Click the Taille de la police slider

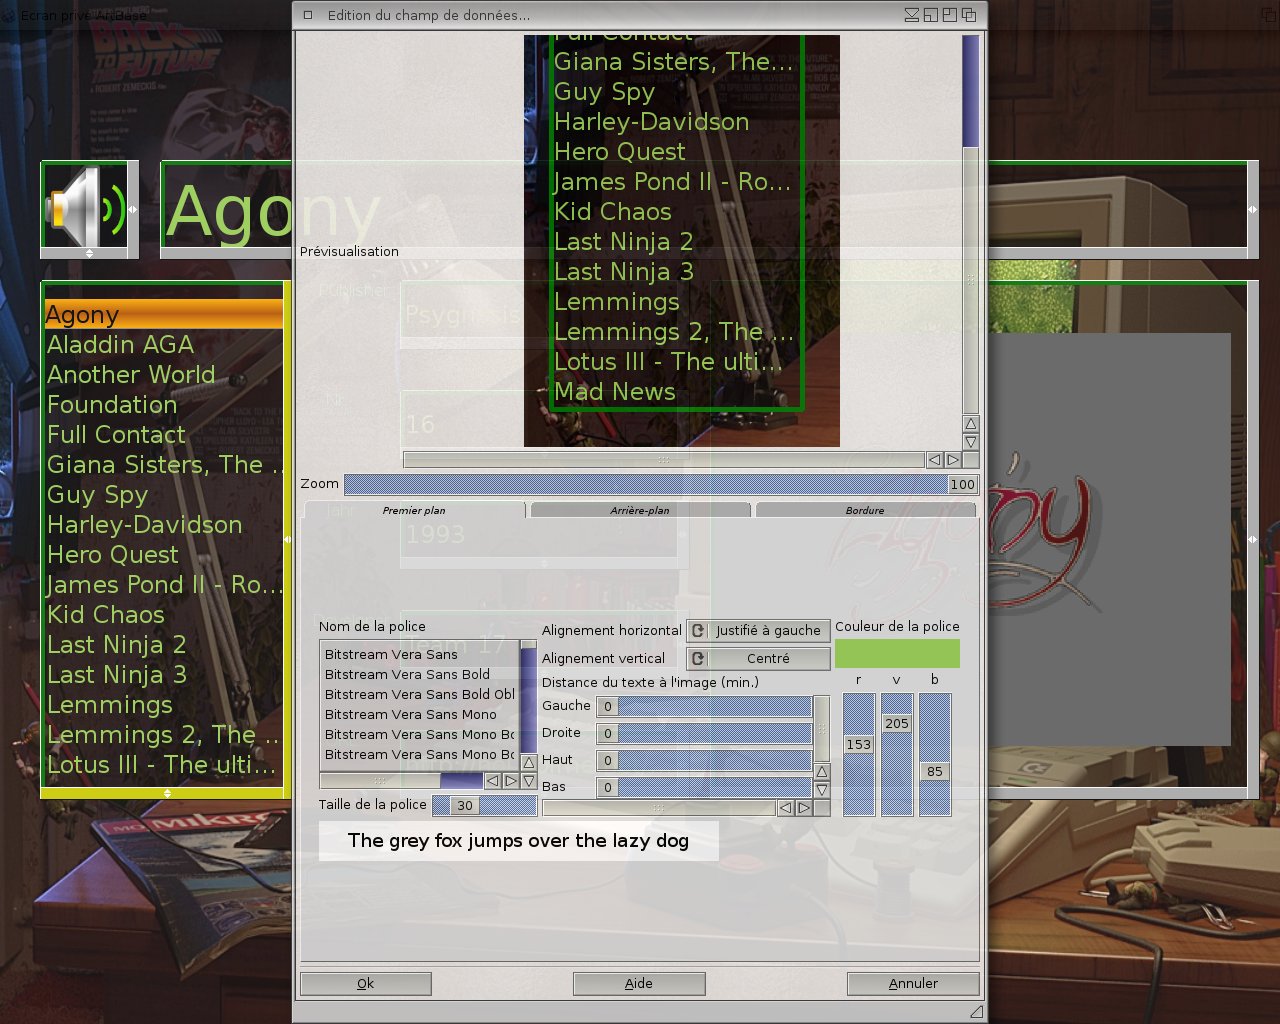[484, 805]
